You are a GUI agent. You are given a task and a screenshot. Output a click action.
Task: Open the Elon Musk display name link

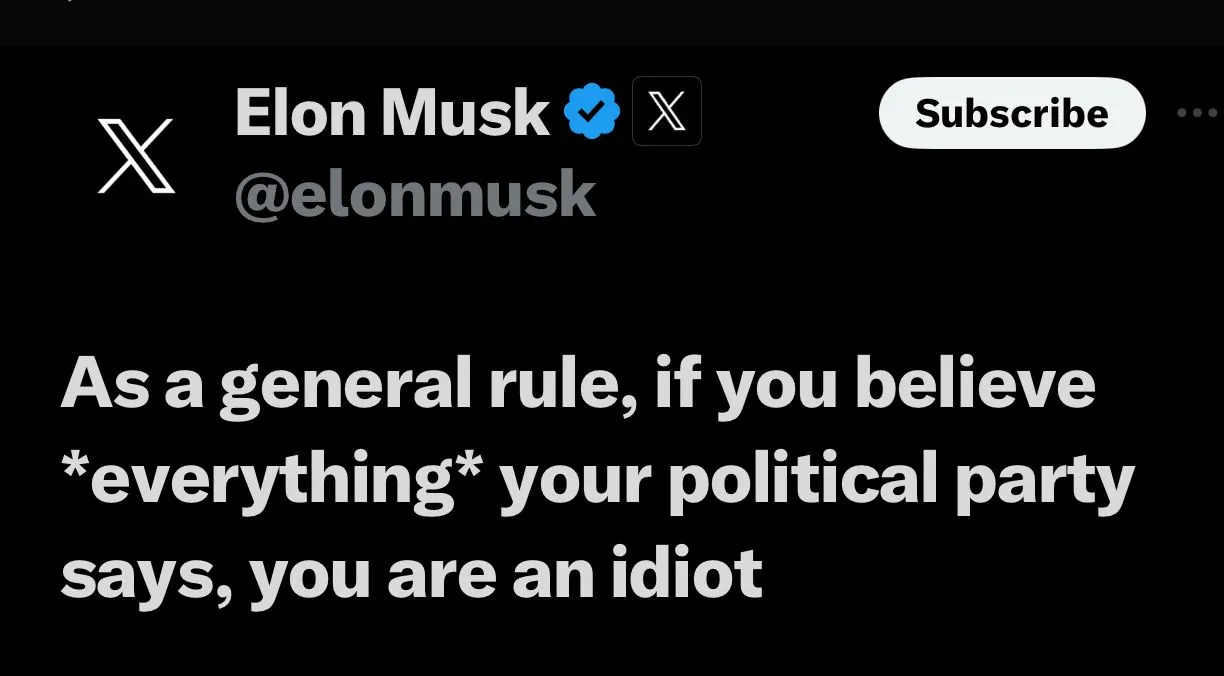click(x=392, y=112)
